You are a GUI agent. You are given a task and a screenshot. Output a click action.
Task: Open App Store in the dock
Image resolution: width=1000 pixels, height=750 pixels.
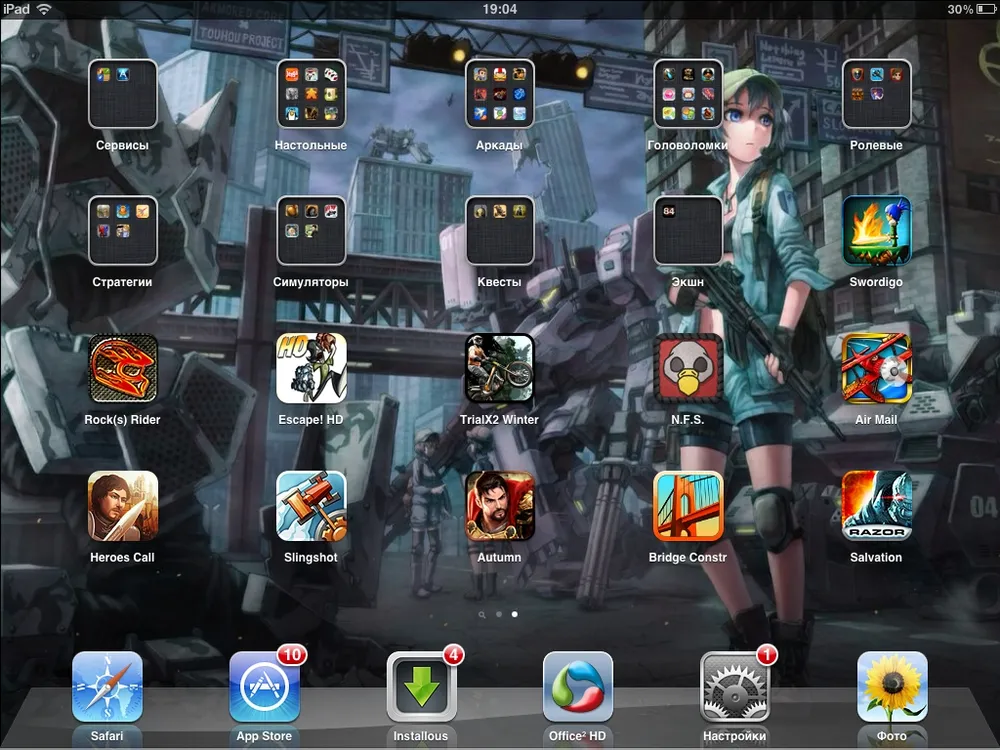coord(264,687)
